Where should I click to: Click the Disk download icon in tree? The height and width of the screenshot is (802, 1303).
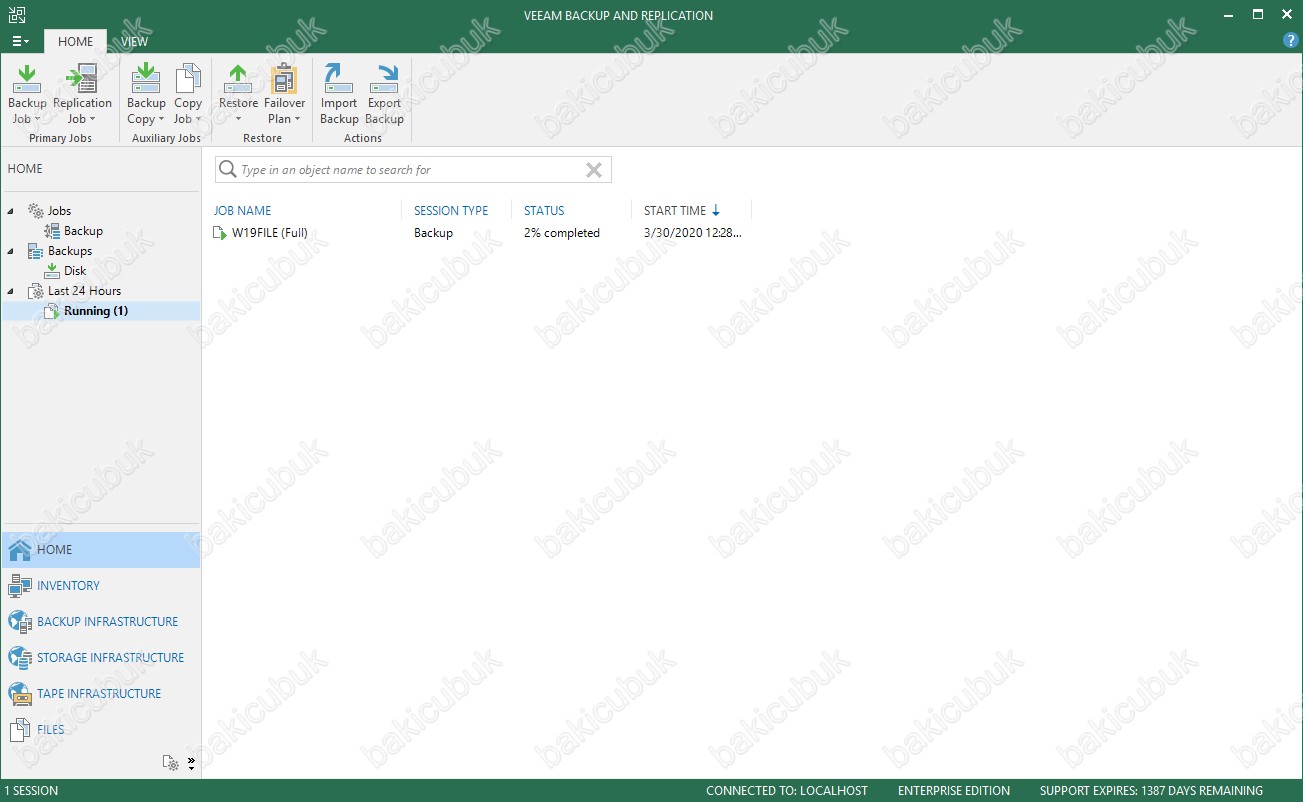[52, 271]
